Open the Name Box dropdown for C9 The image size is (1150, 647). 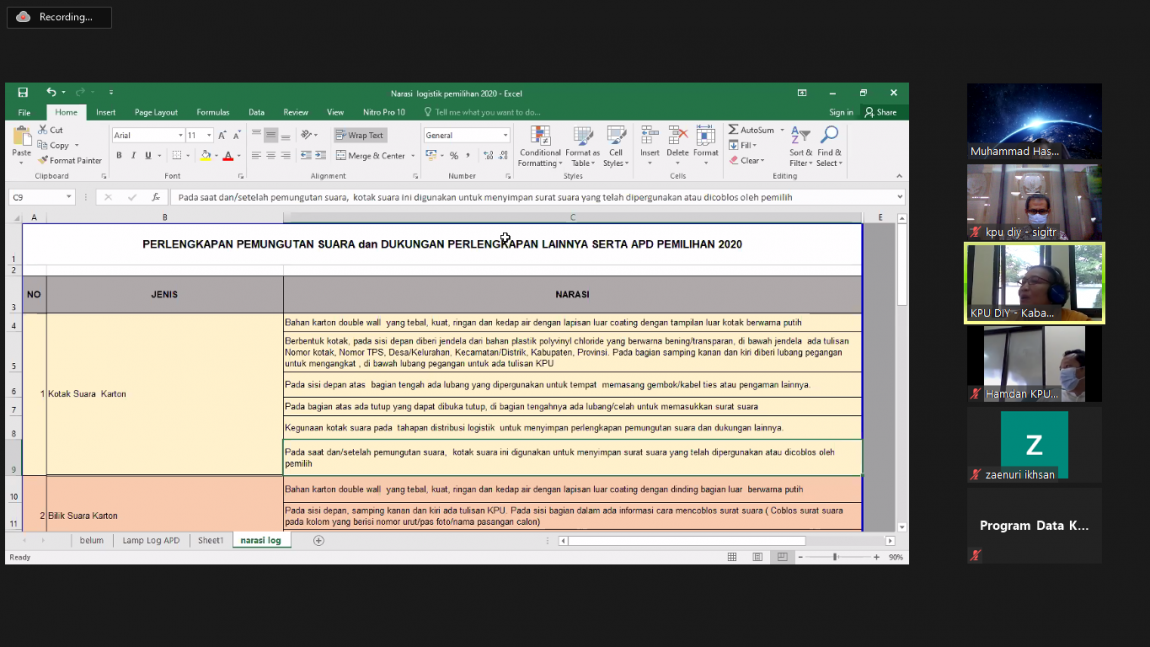click(x=68, y=197)
